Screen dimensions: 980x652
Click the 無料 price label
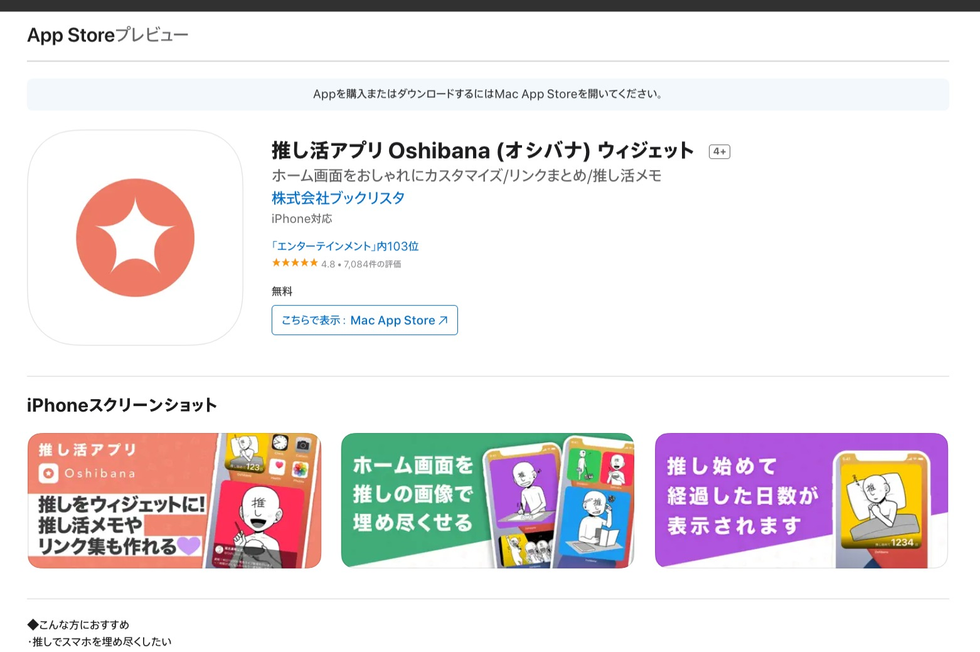click(282, 291)
